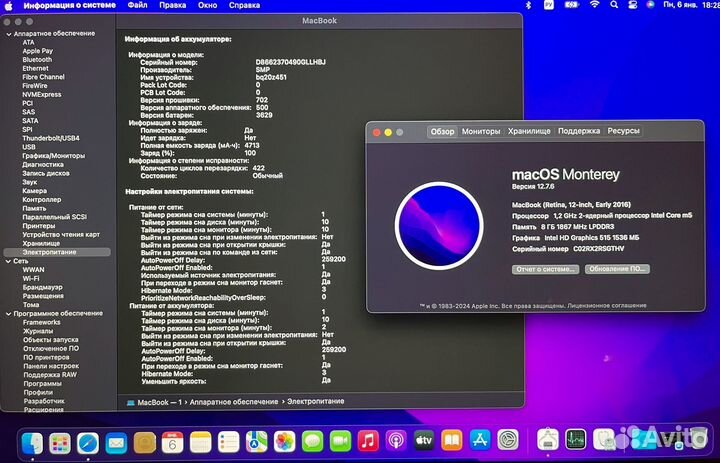Select the Обзор tab
Viewport: 720px width, 463px height.
[443, 132]
